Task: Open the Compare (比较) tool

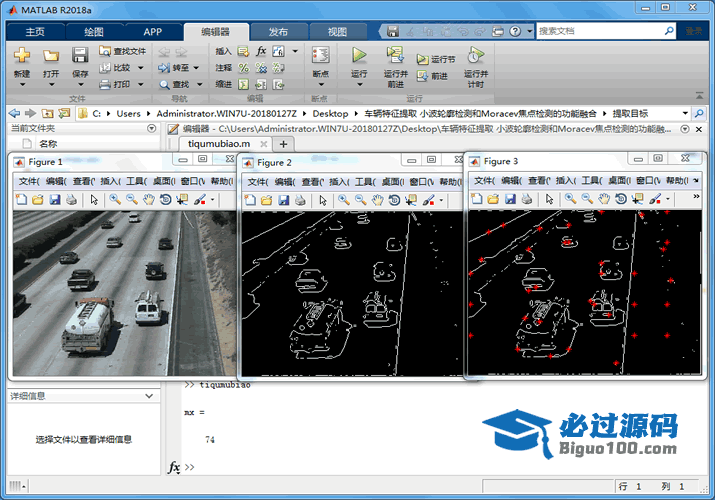Action: tap(116, 67)
